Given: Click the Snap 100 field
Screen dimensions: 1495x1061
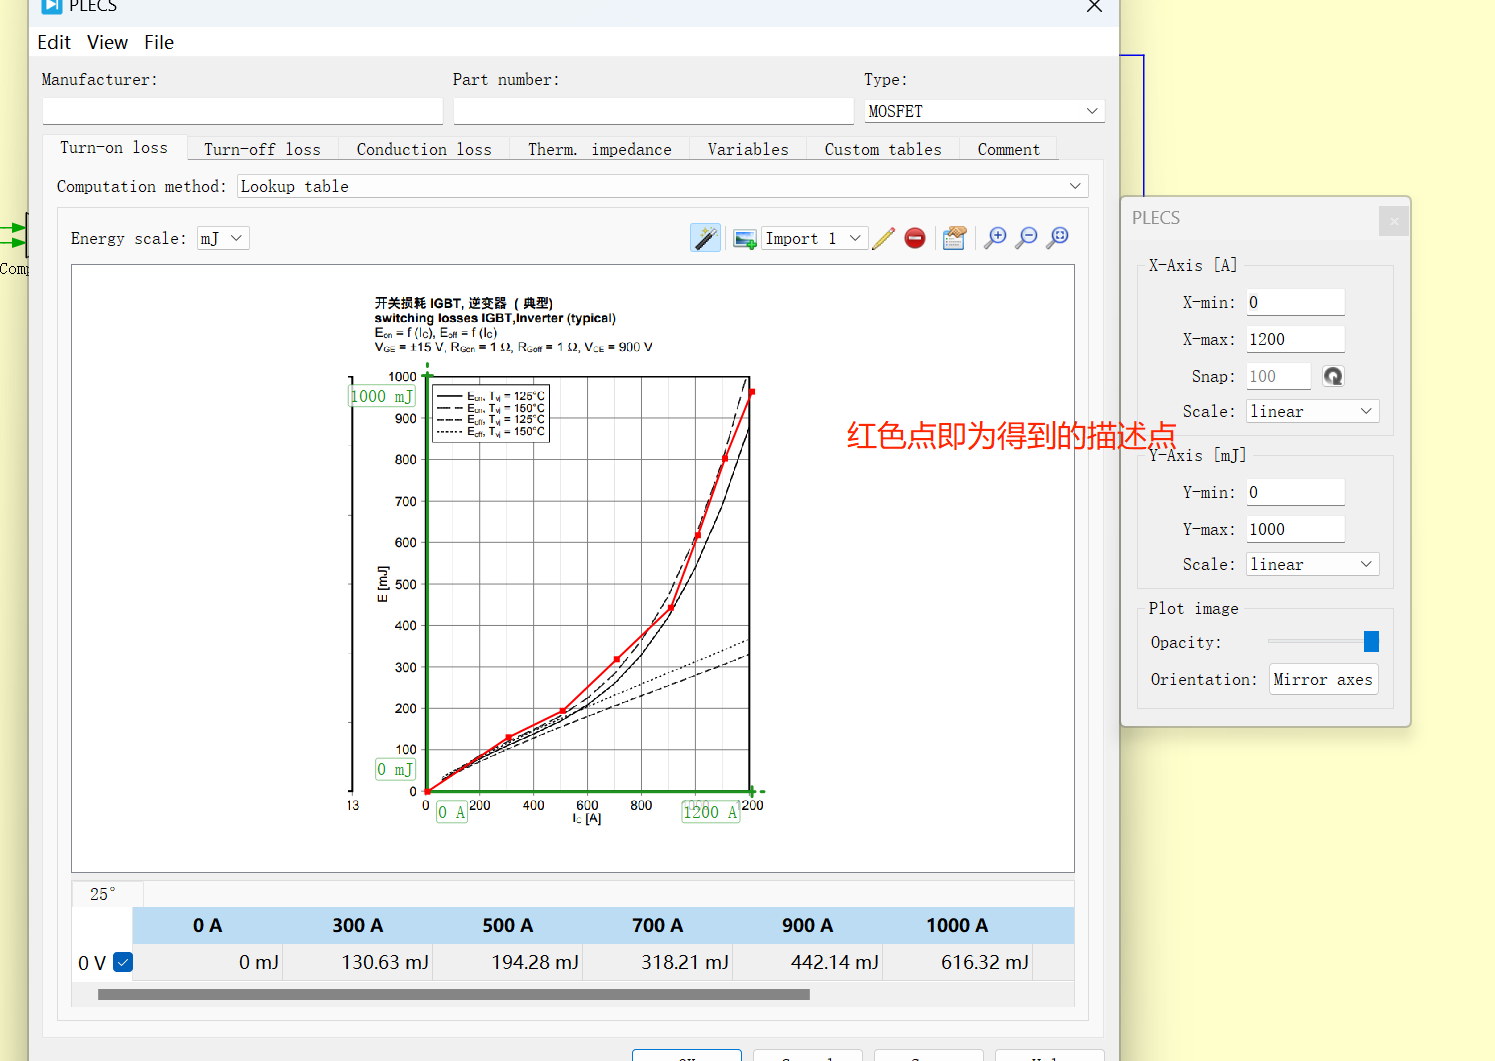Looking at the screenshot, I should (1278, 376).
